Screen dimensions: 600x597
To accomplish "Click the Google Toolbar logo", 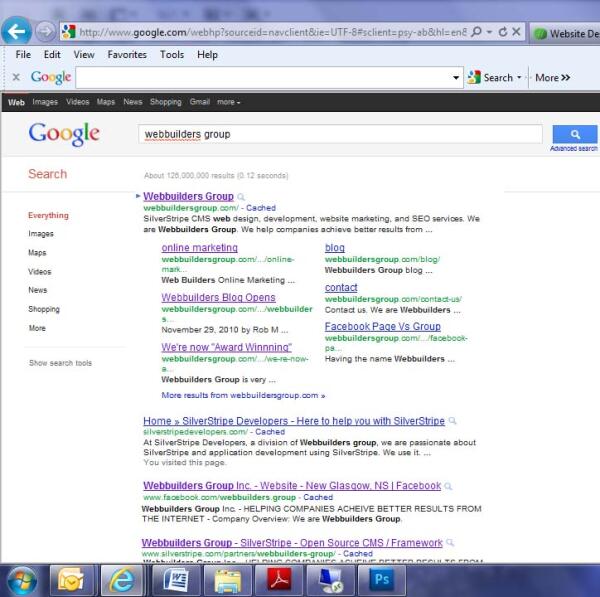I will pyautogui.click(x=51, y=78).
